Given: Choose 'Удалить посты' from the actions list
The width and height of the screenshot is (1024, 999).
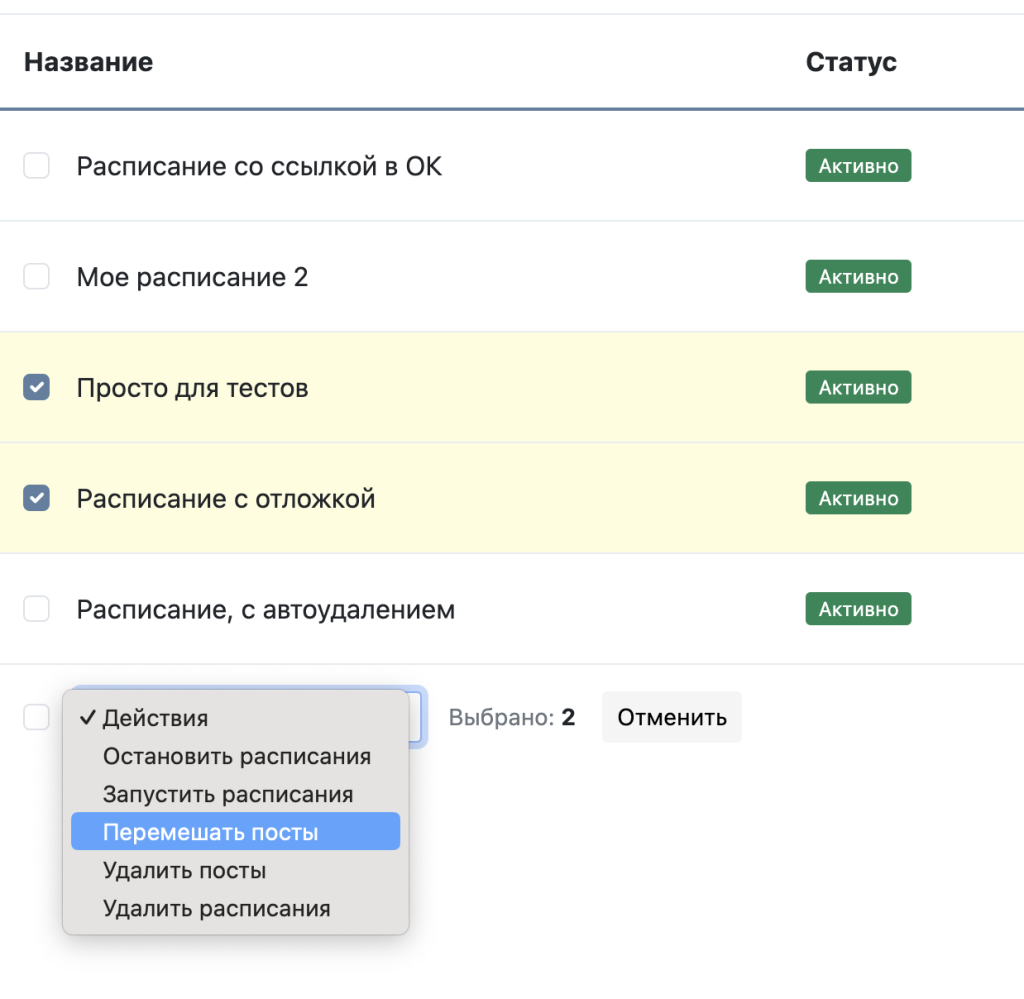Looking at the screenshot, I should 184,870.
